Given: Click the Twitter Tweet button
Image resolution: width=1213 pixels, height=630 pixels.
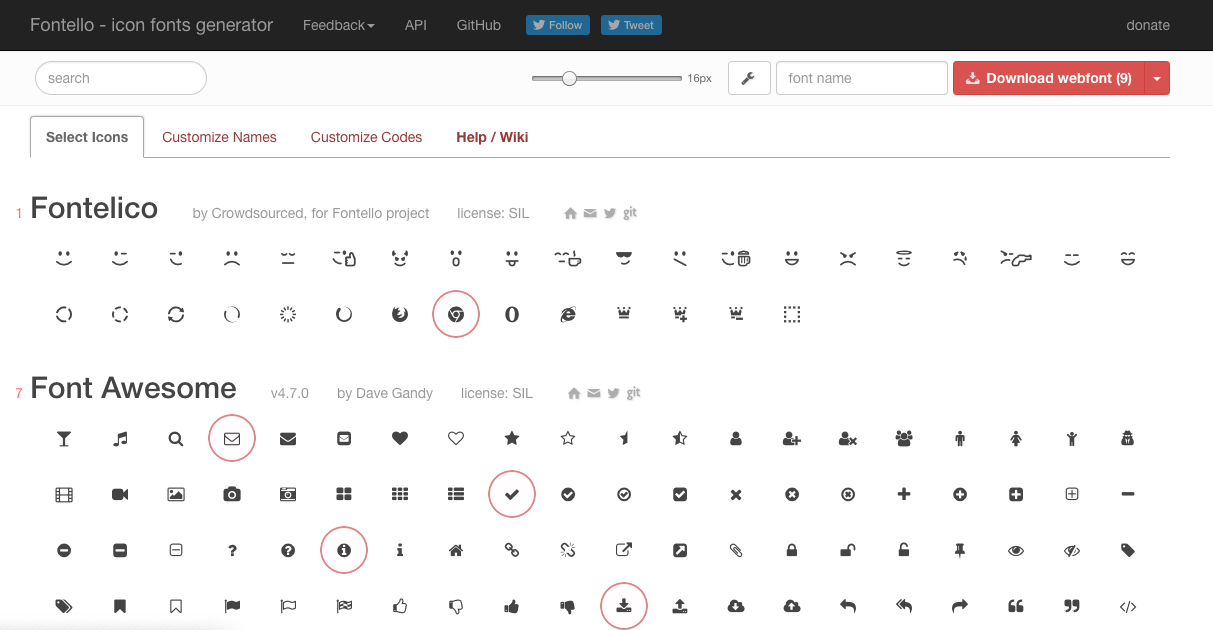Looking at the screenshot, I should point(631,25).
